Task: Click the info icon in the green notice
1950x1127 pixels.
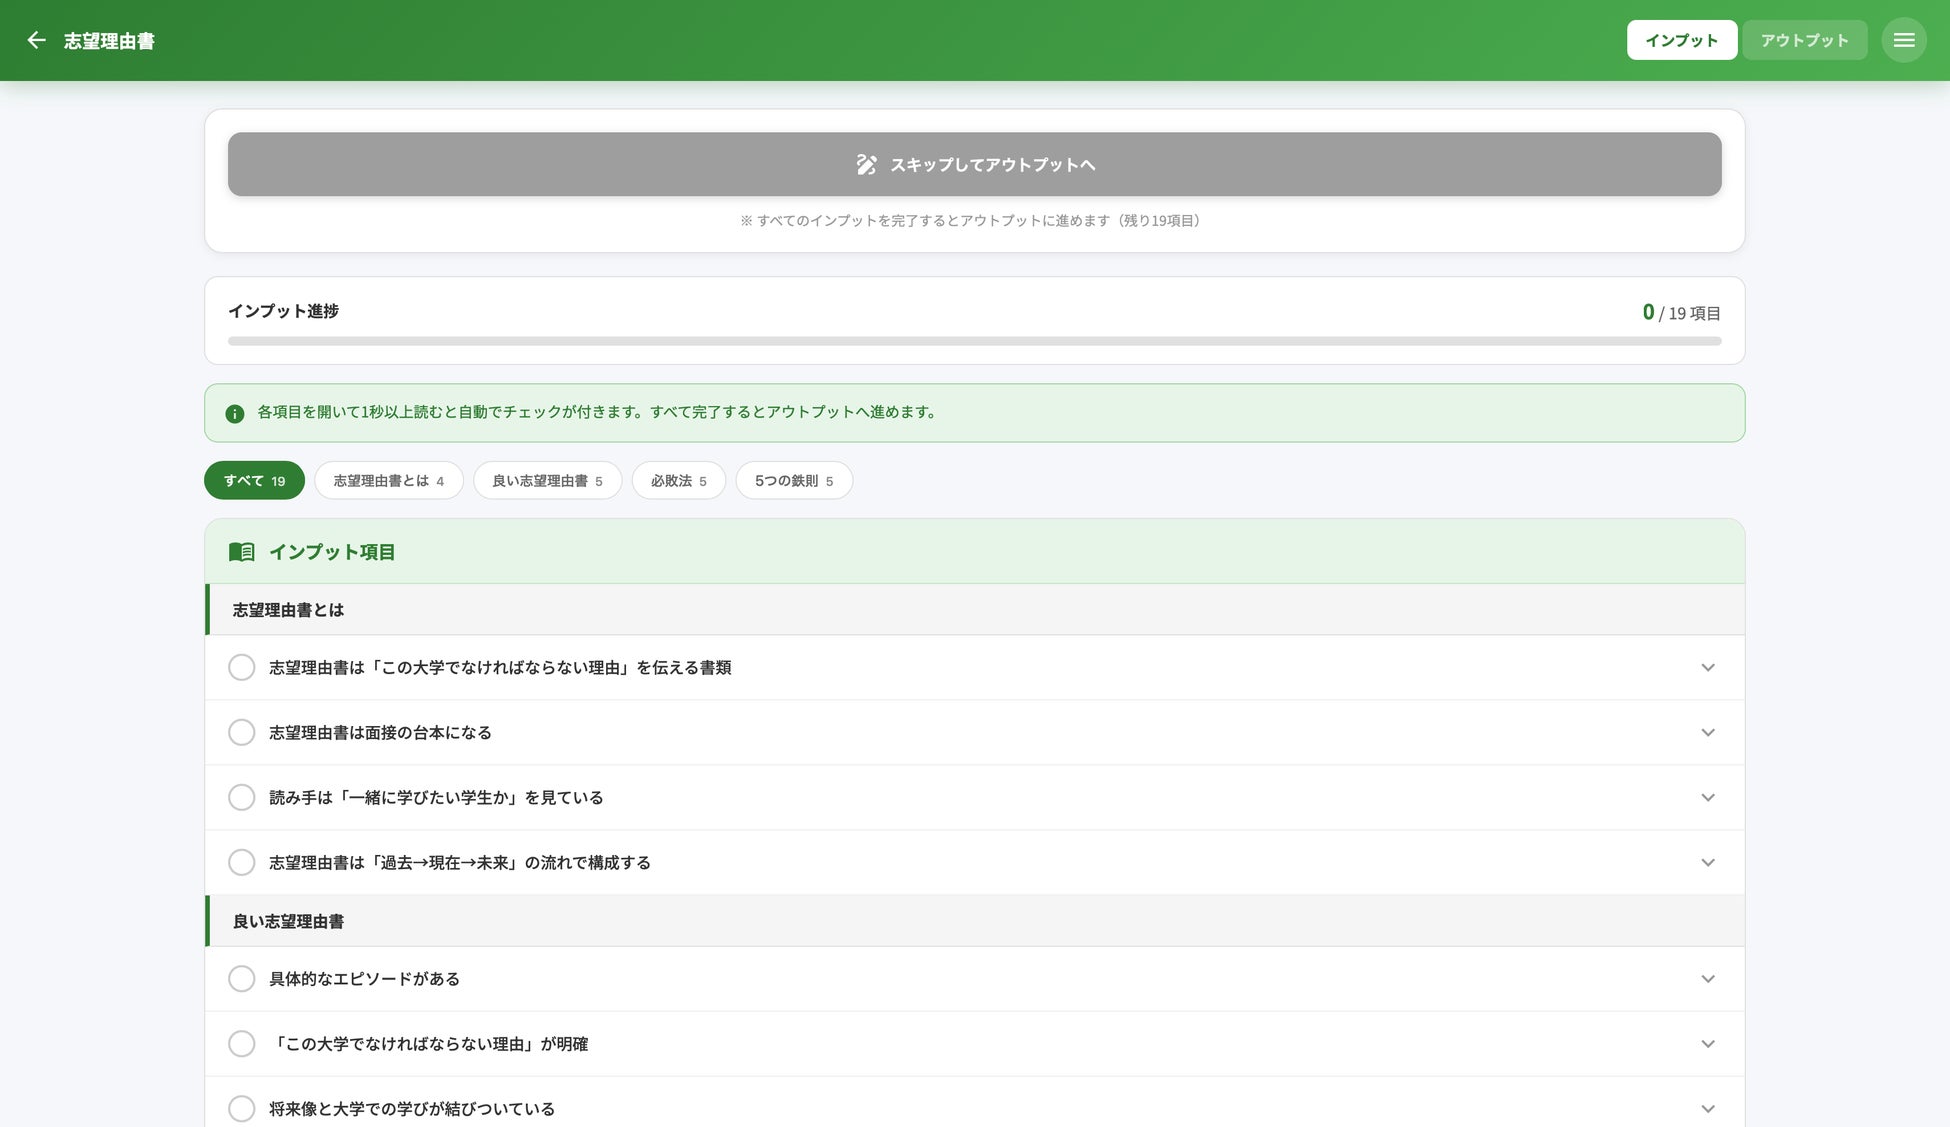Action: point(235,413)
